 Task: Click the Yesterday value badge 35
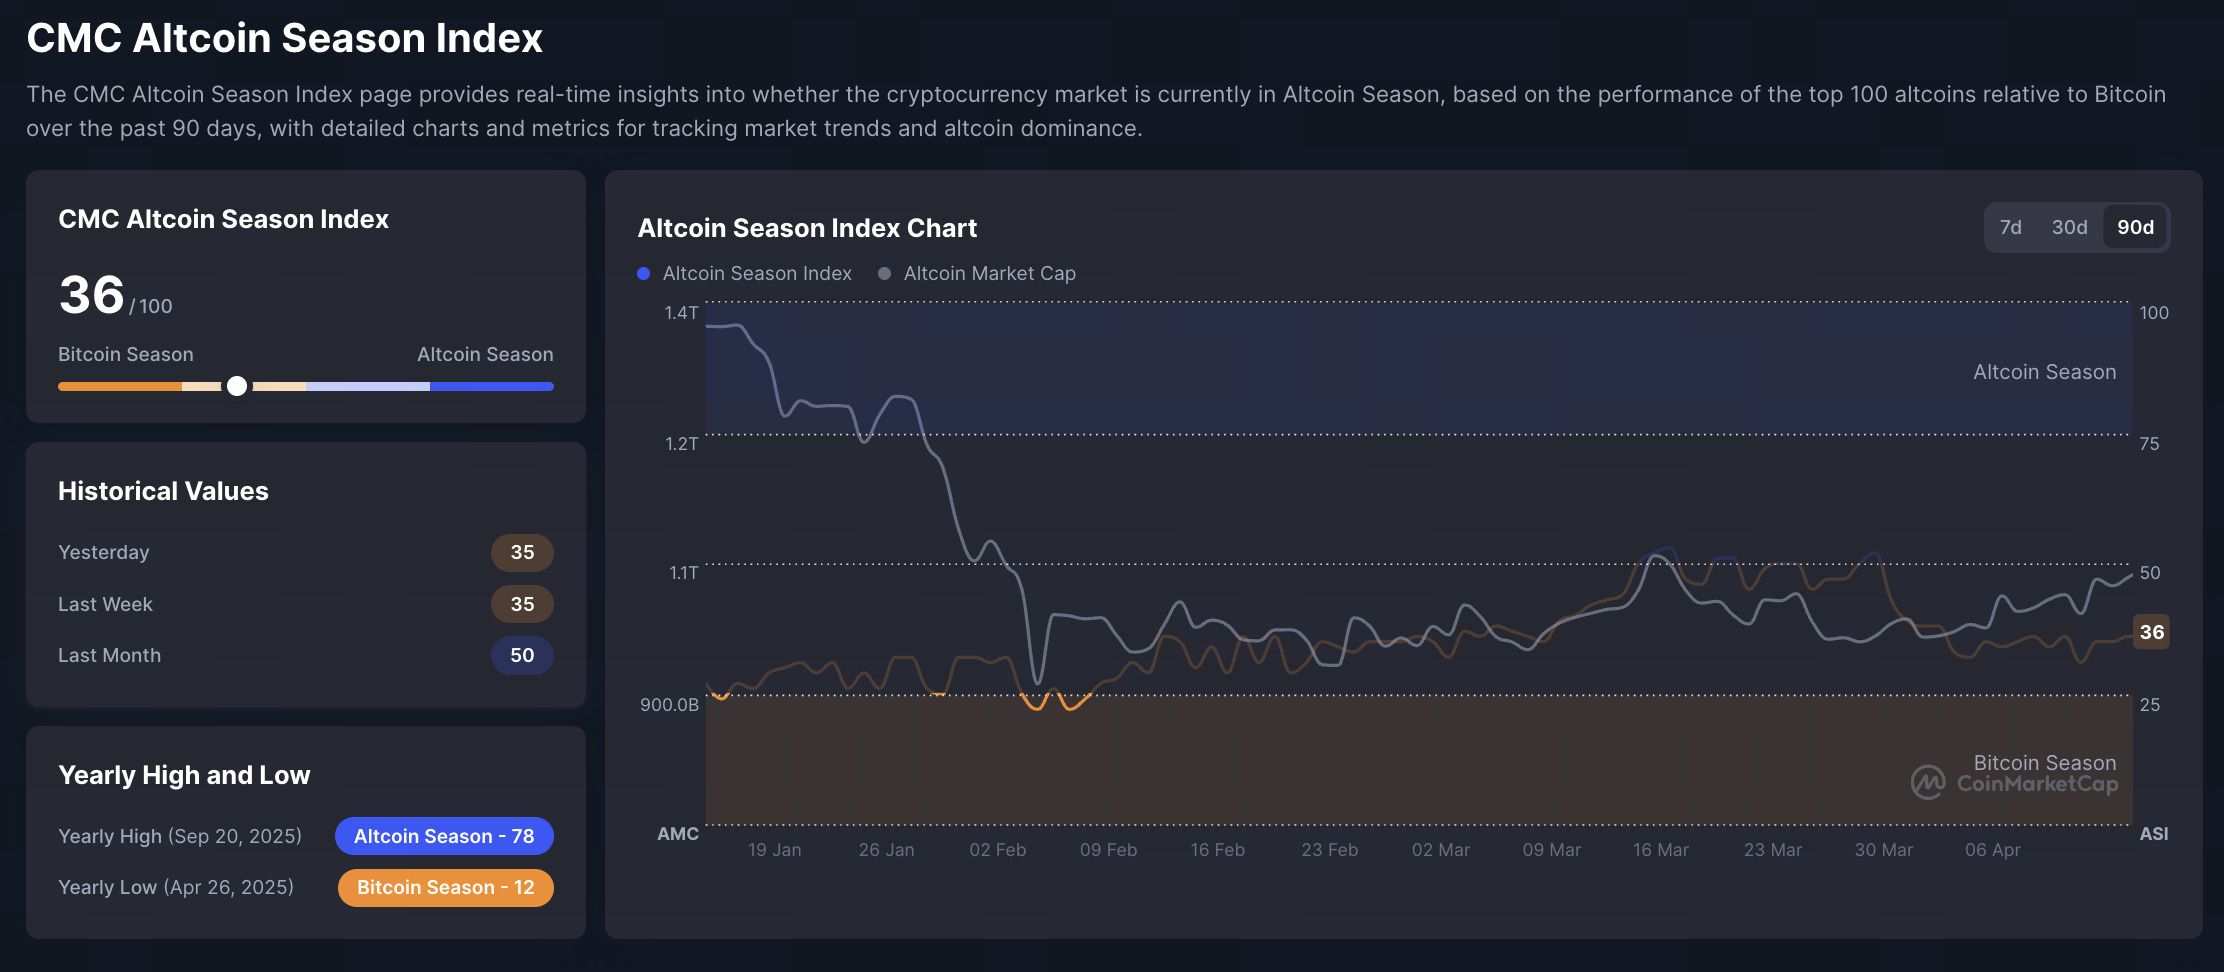tap(522, 553)
